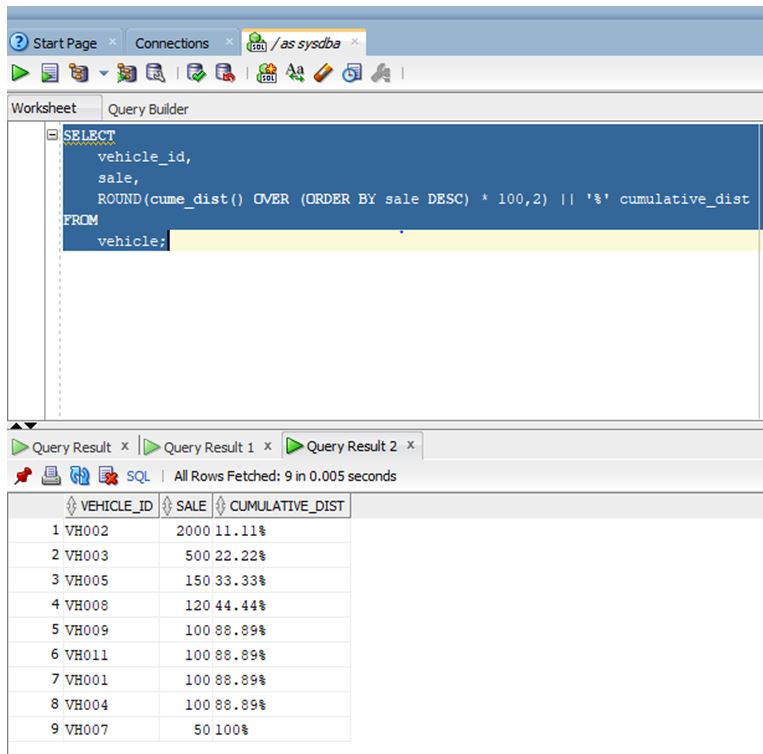This screenshot has width=763, height=754.
Task: Select the VH011 cell
Action: [111, 655]
